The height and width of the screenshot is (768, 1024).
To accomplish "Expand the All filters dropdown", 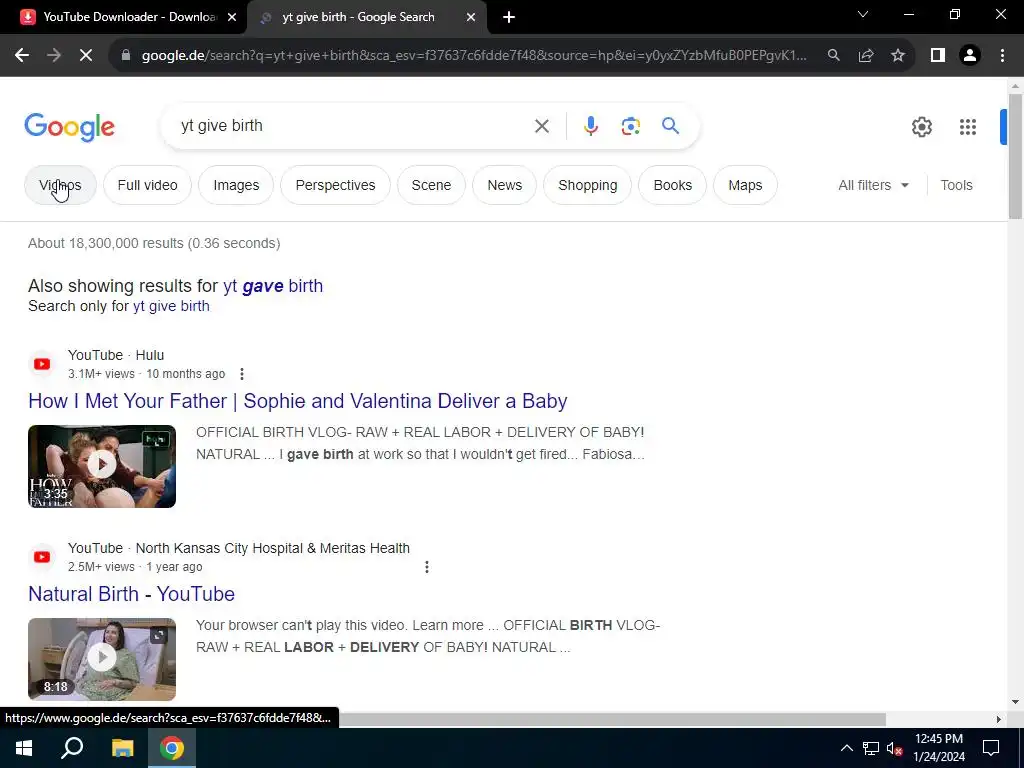I will [873, 185].
